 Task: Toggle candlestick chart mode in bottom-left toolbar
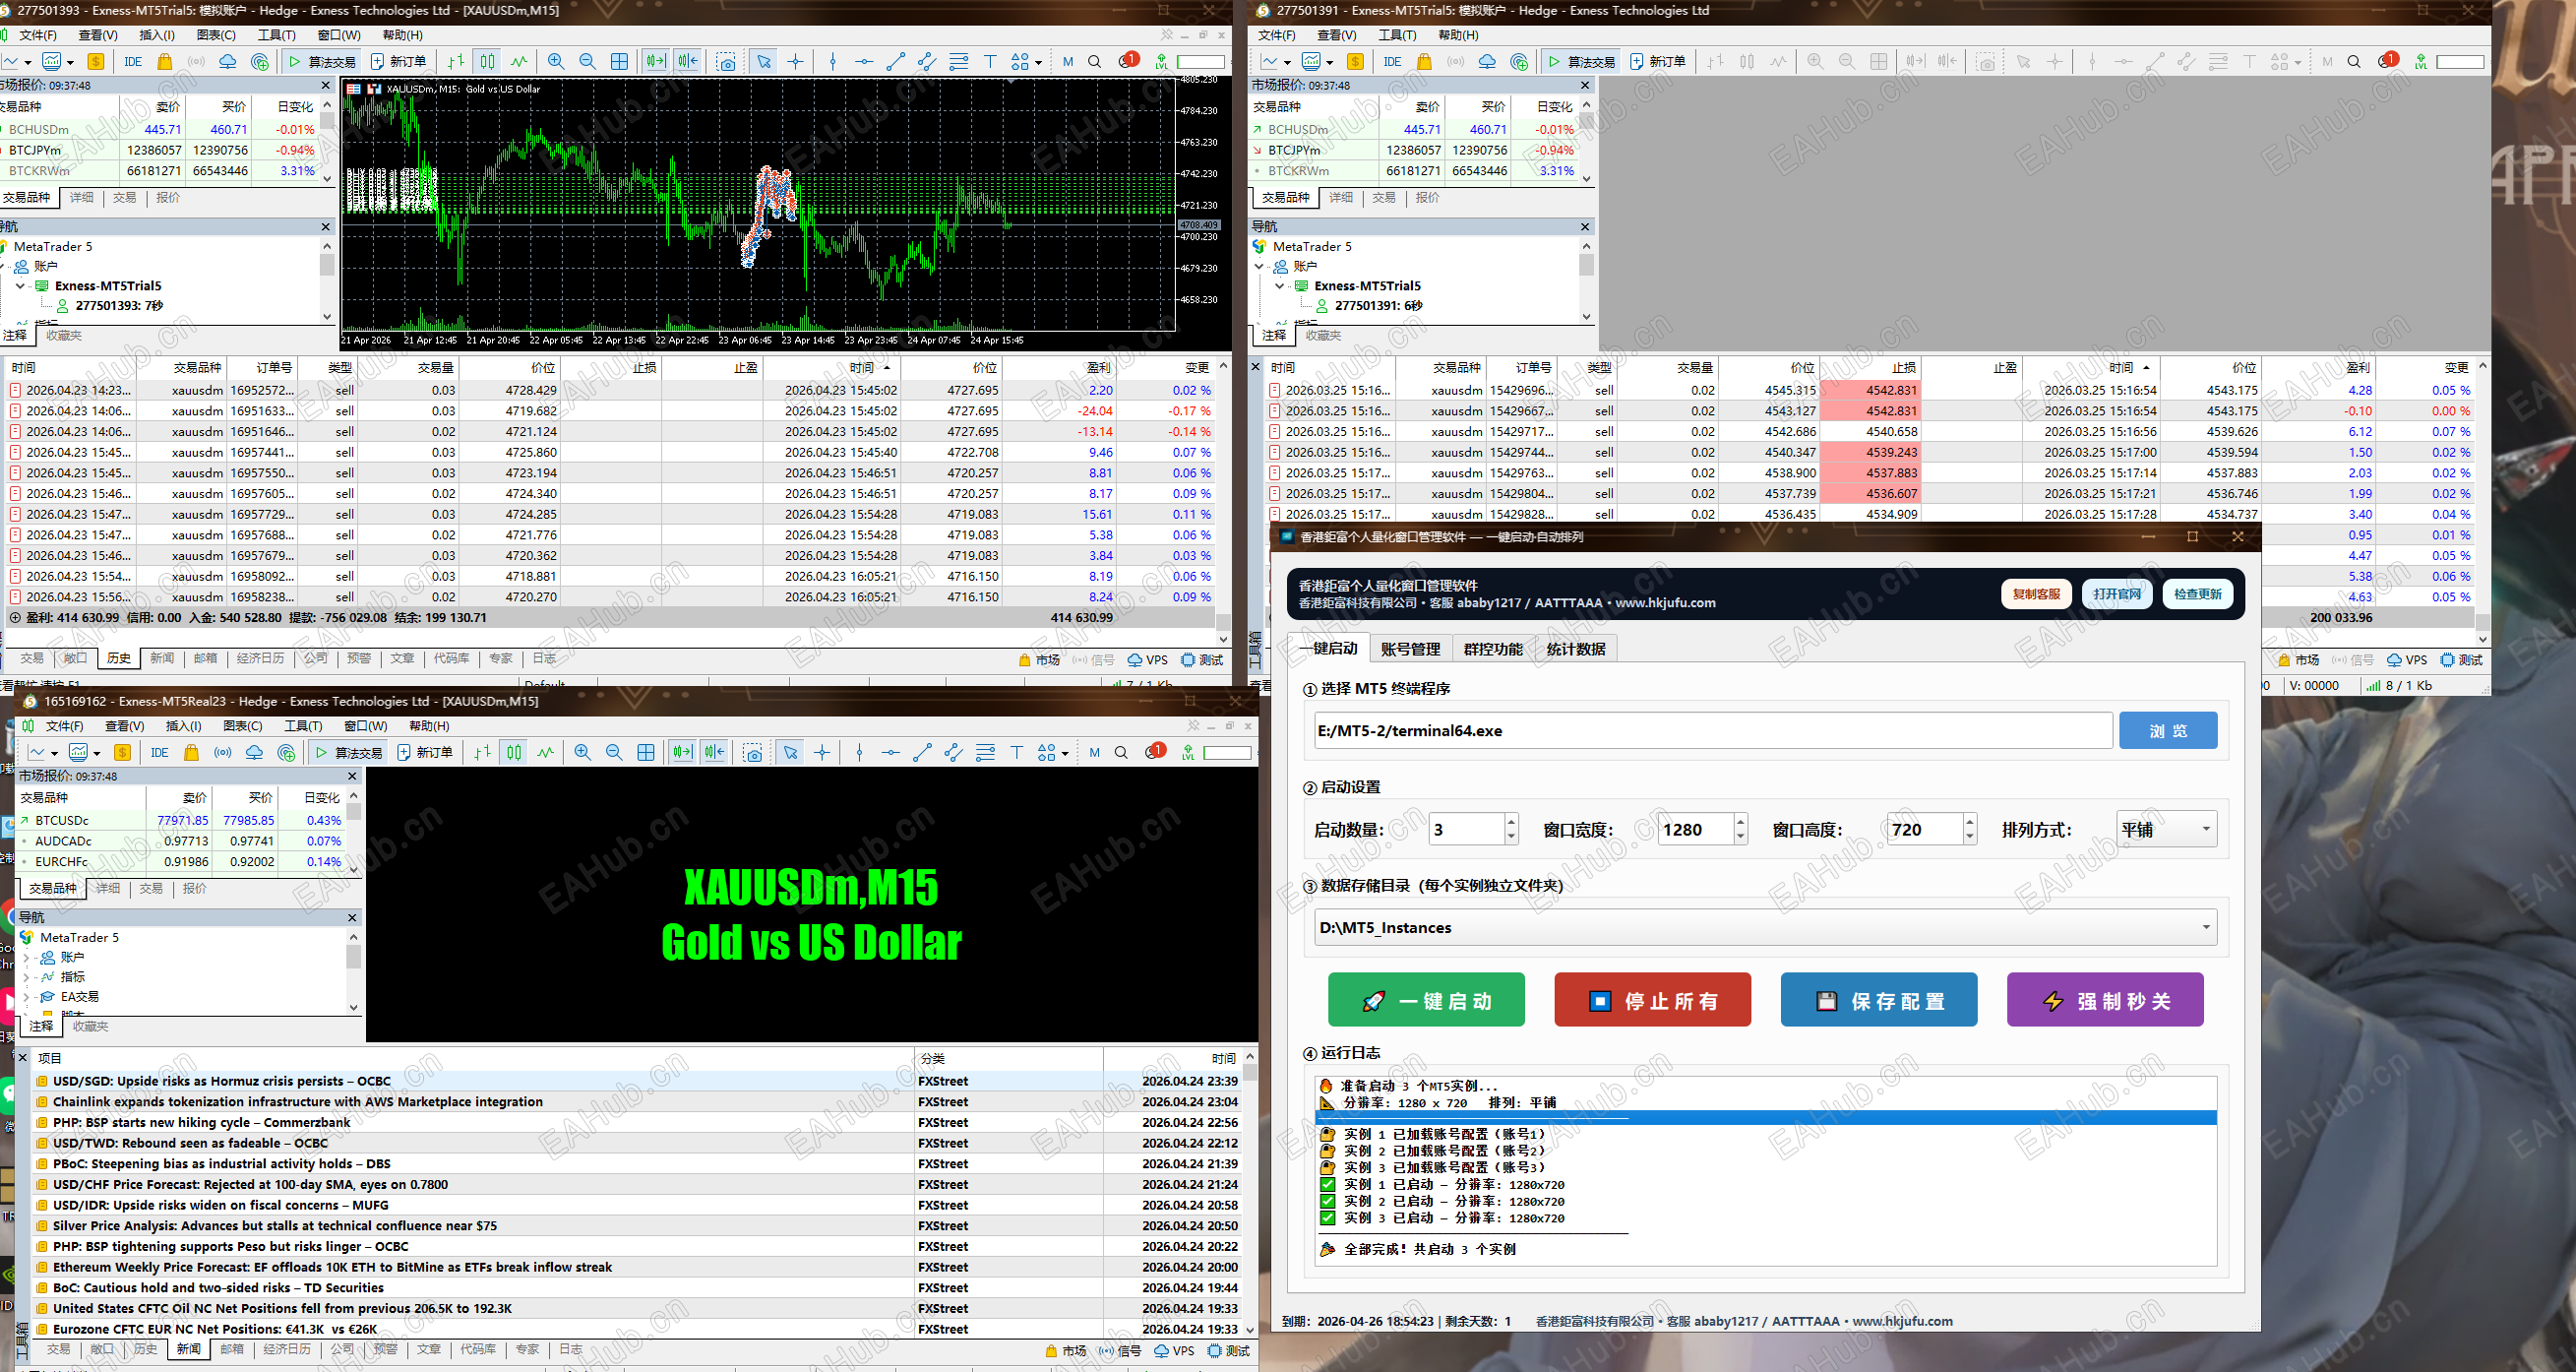tap(514, 753)
